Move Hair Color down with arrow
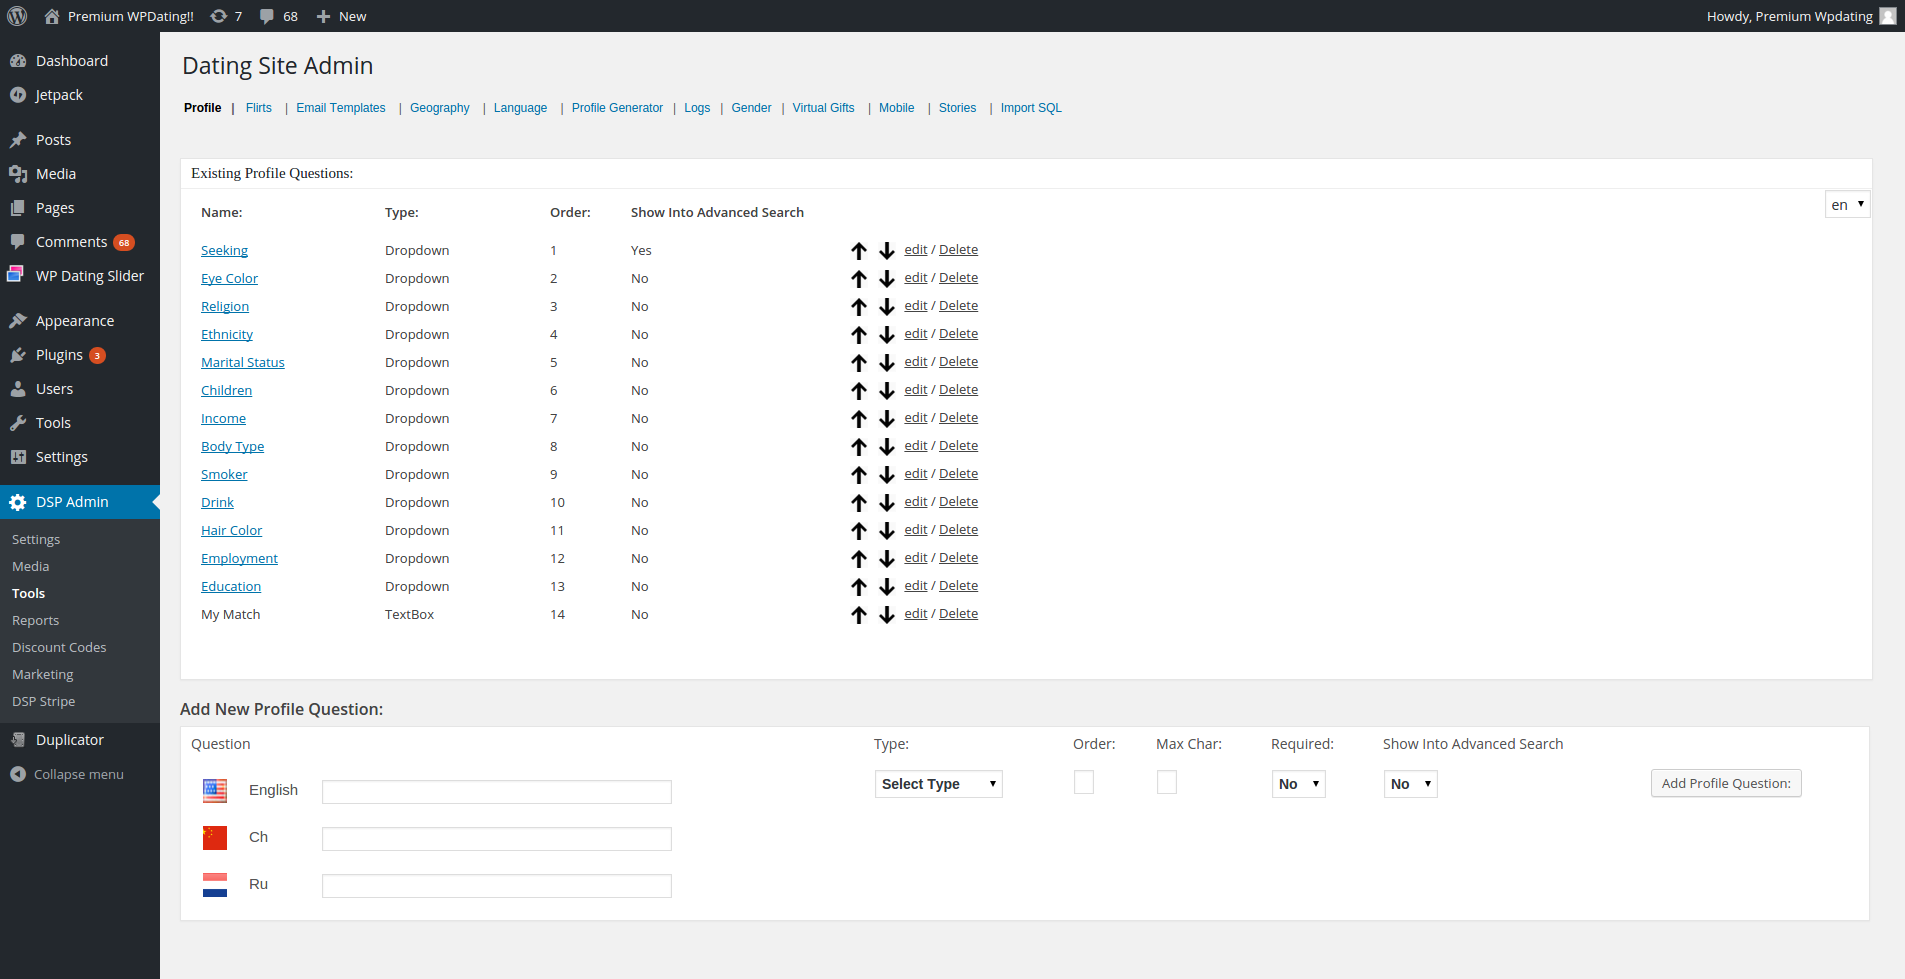 point(887,531)
